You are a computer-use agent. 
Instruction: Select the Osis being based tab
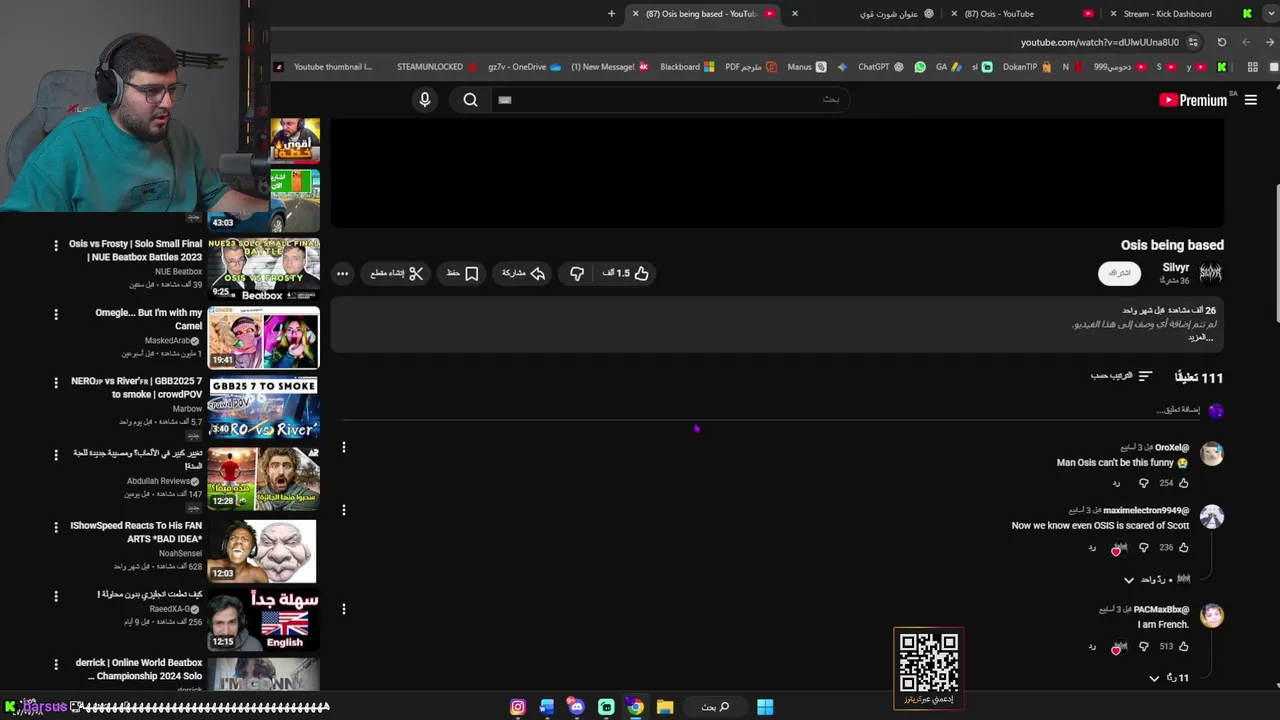click(702, 14)
